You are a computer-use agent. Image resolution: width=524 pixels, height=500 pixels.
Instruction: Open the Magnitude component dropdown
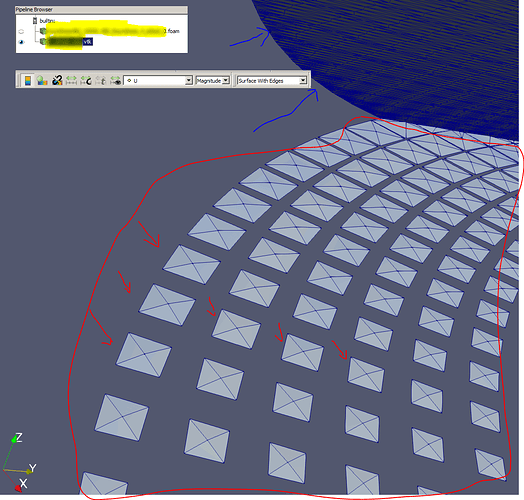(x=213, y=81)
